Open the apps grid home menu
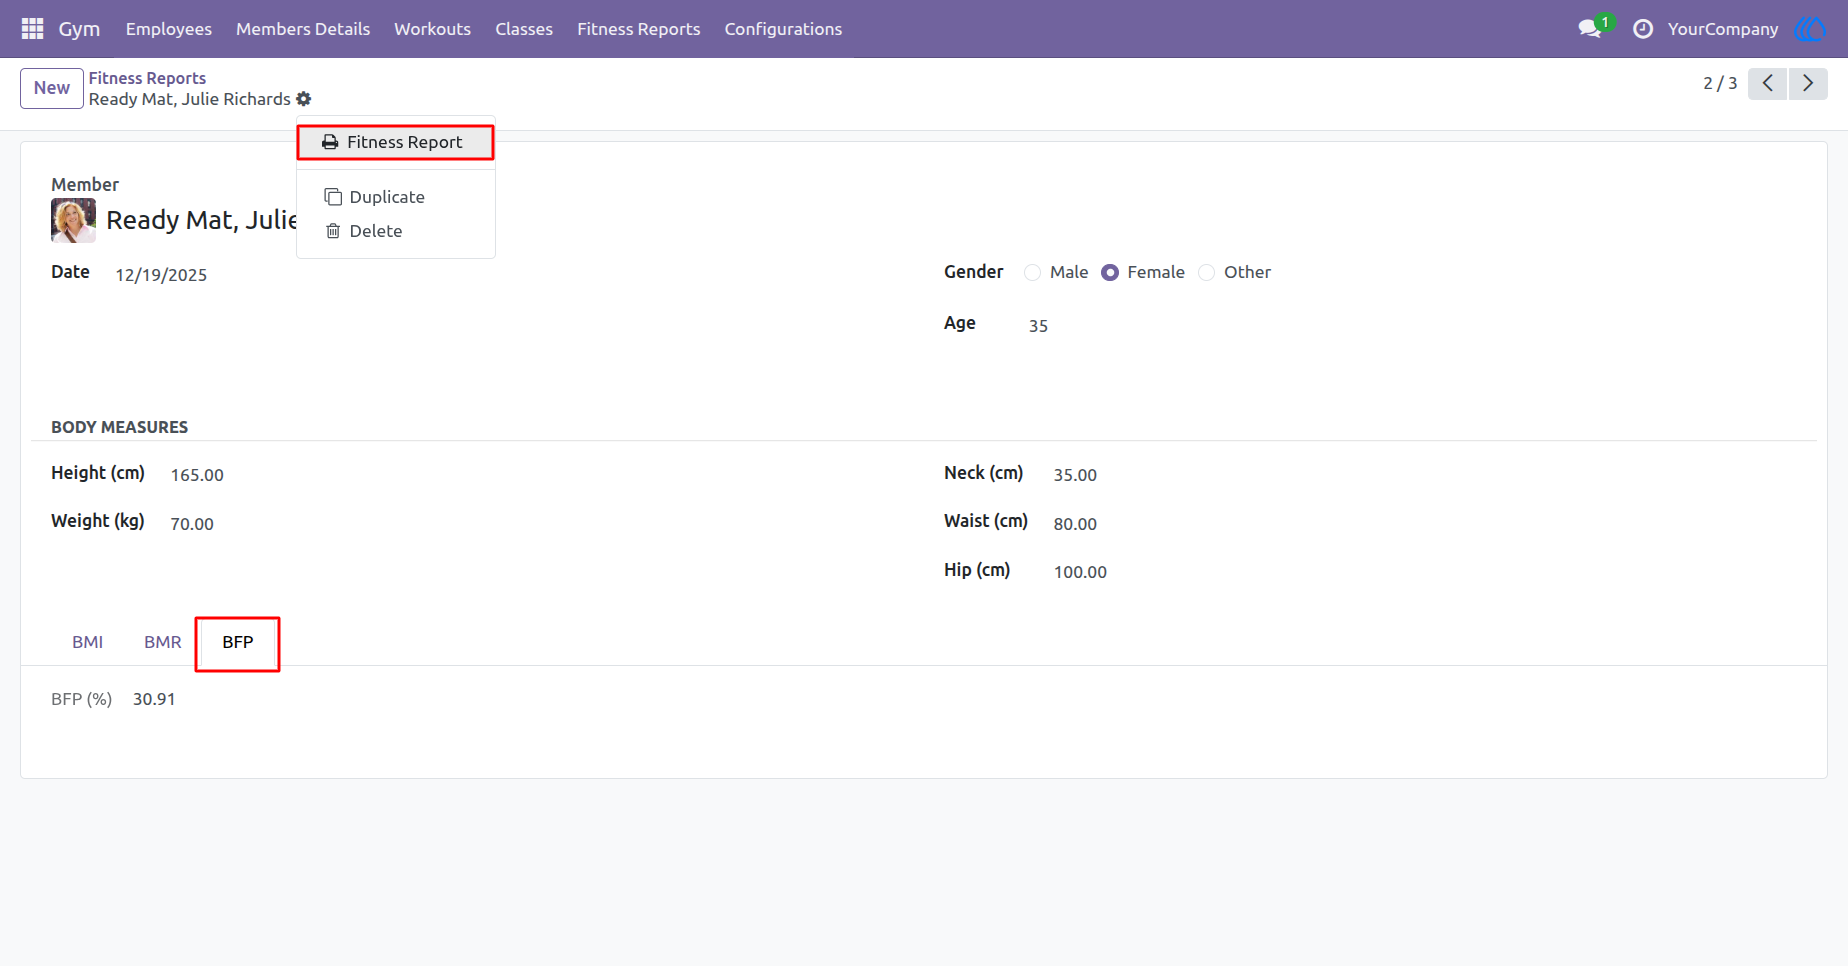The height and width of the screenshot is (966, 1848). [x=32, y=29]
